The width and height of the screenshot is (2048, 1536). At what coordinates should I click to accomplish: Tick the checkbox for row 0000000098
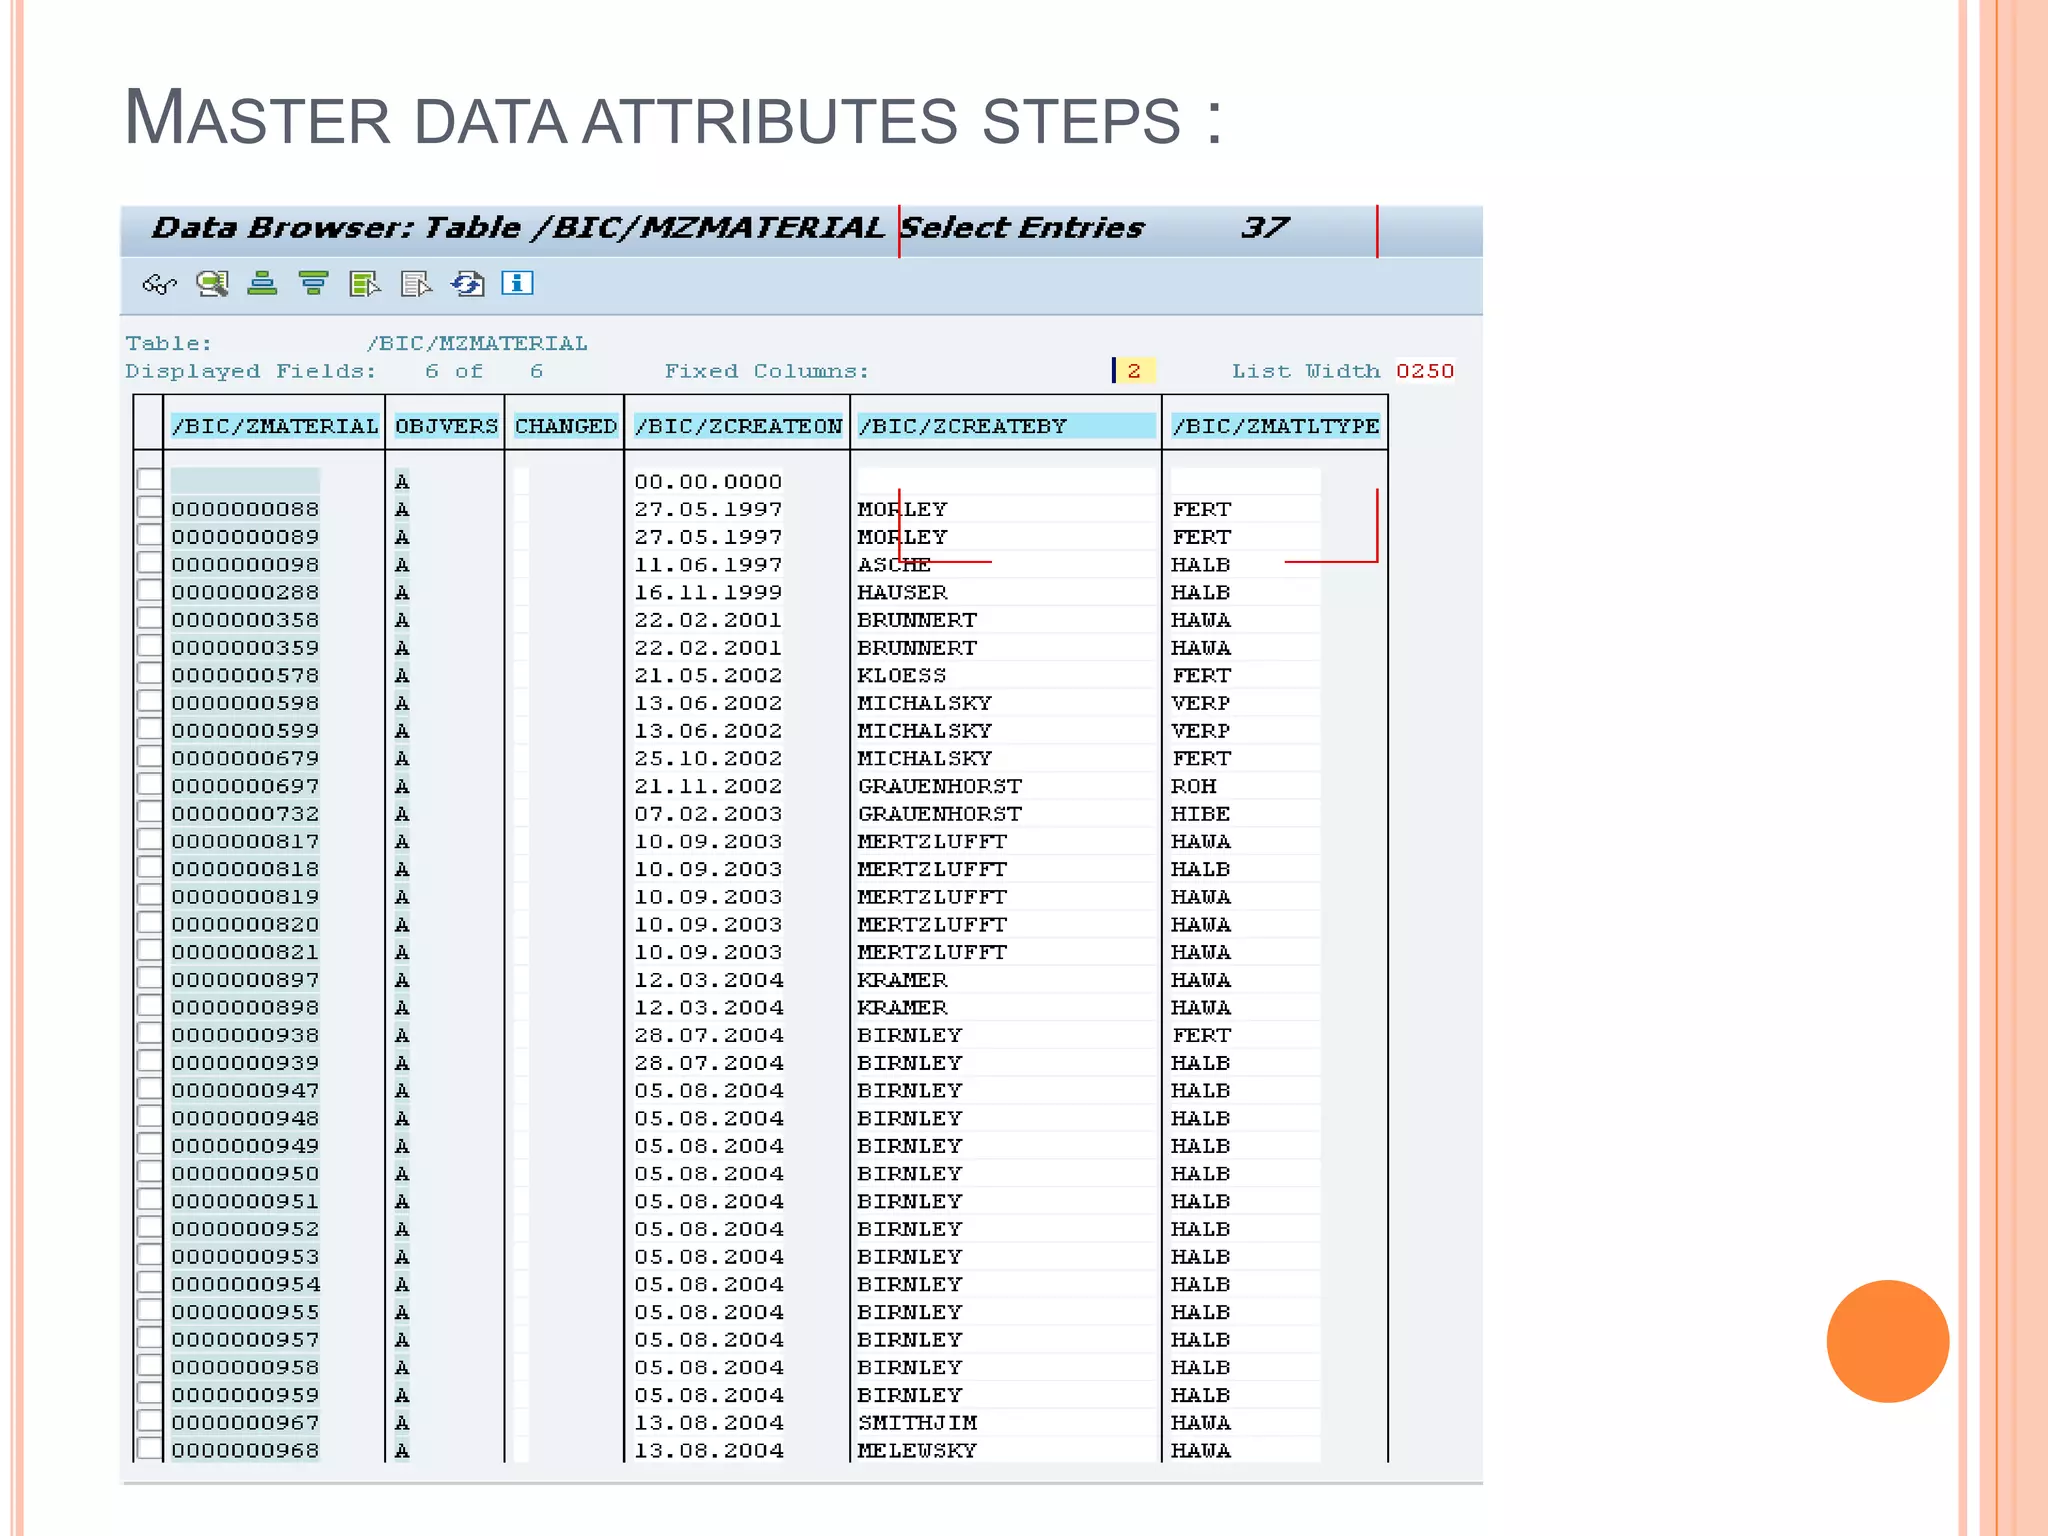click(149, 563)
